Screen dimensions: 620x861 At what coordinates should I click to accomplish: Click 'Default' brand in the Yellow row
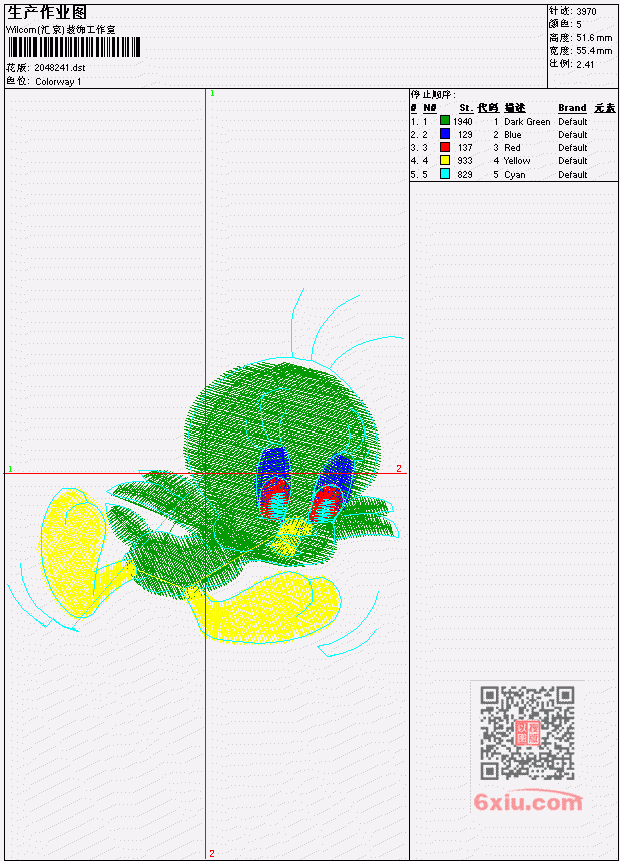pos(573,161)
